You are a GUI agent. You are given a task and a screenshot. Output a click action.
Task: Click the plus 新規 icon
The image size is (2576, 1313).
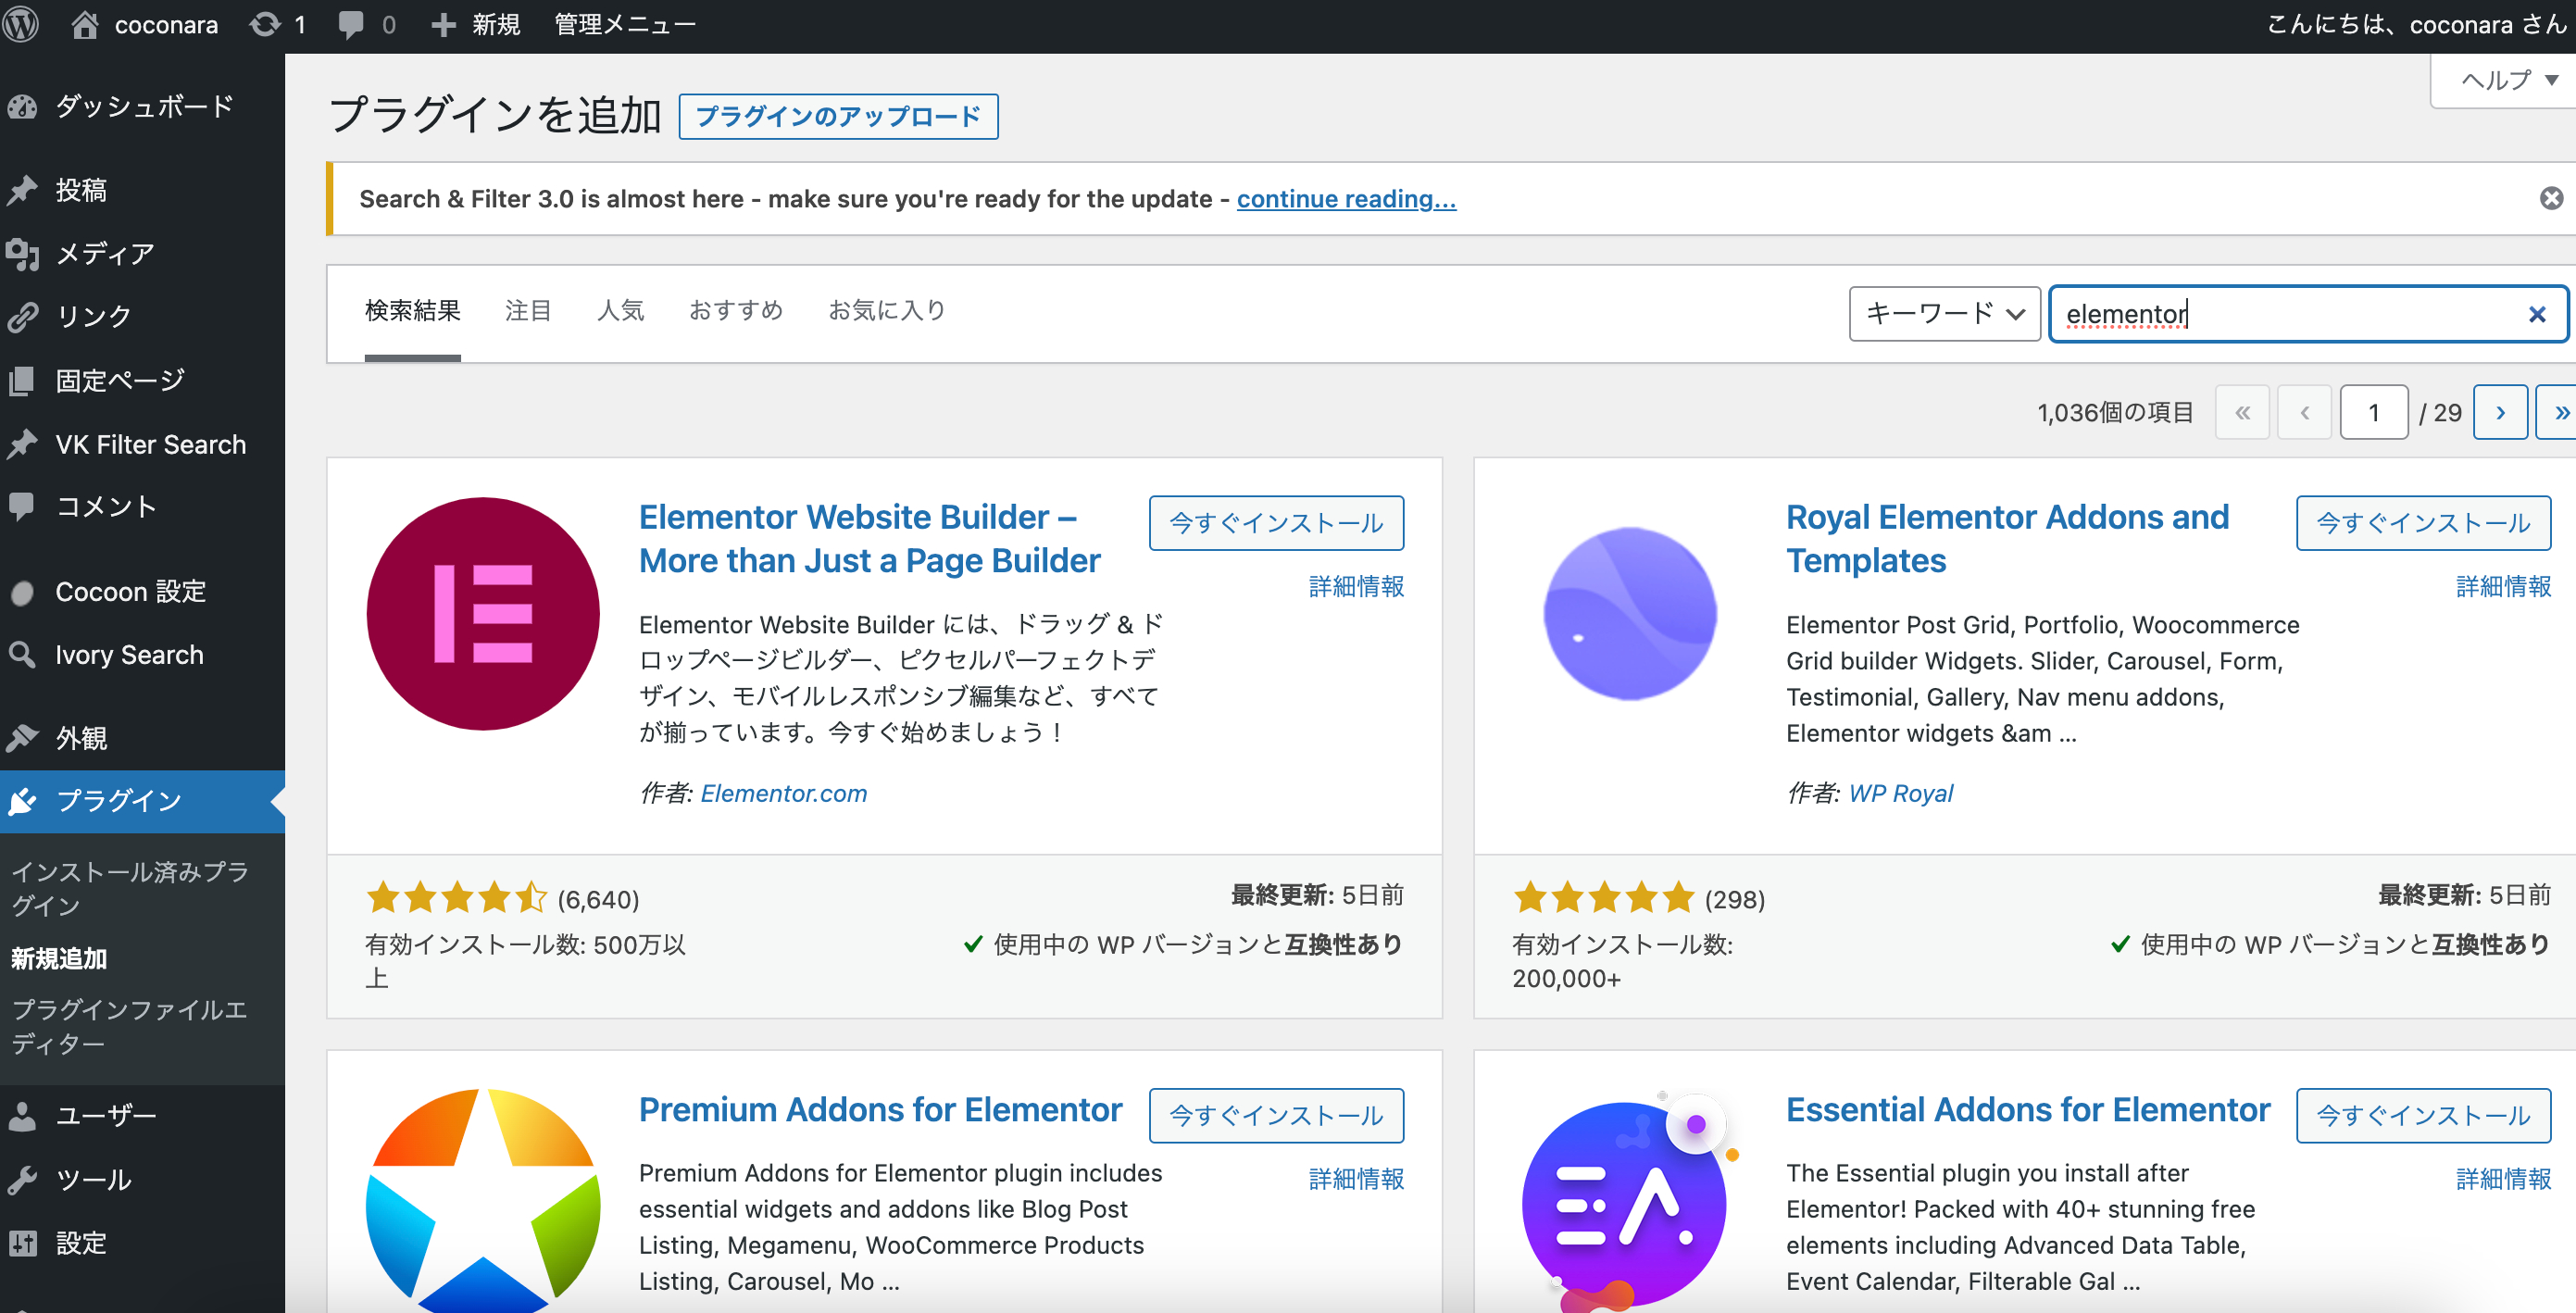pos(443,24)
